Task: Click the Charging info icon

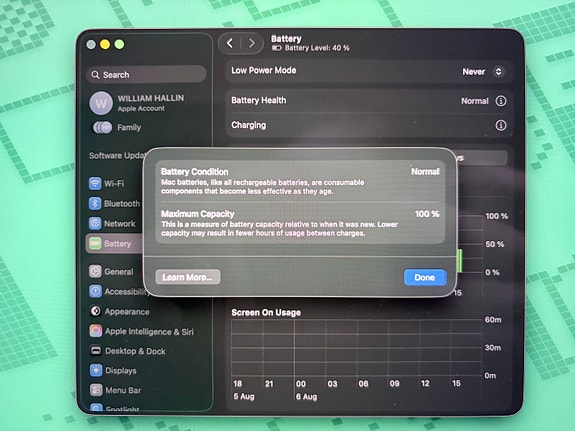Action: click(x=501, y=125)
